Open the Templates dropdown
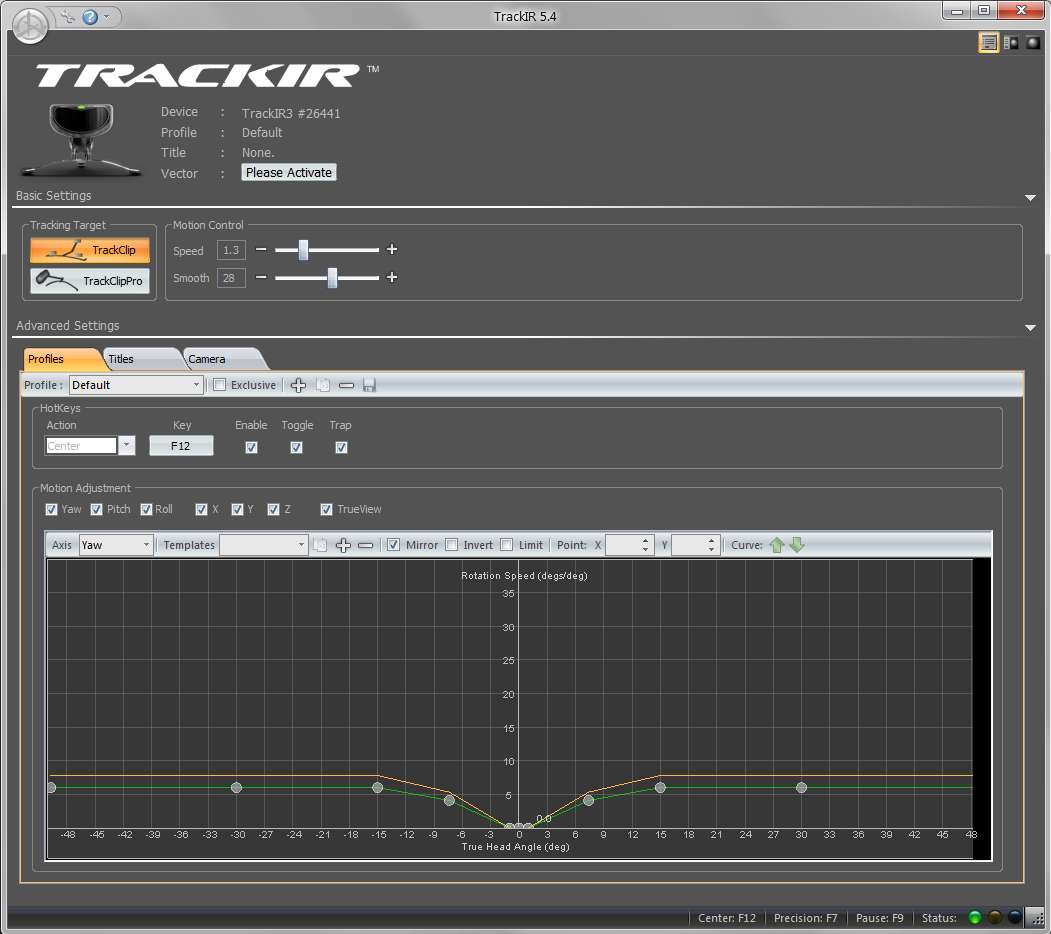 pos(263,545)
